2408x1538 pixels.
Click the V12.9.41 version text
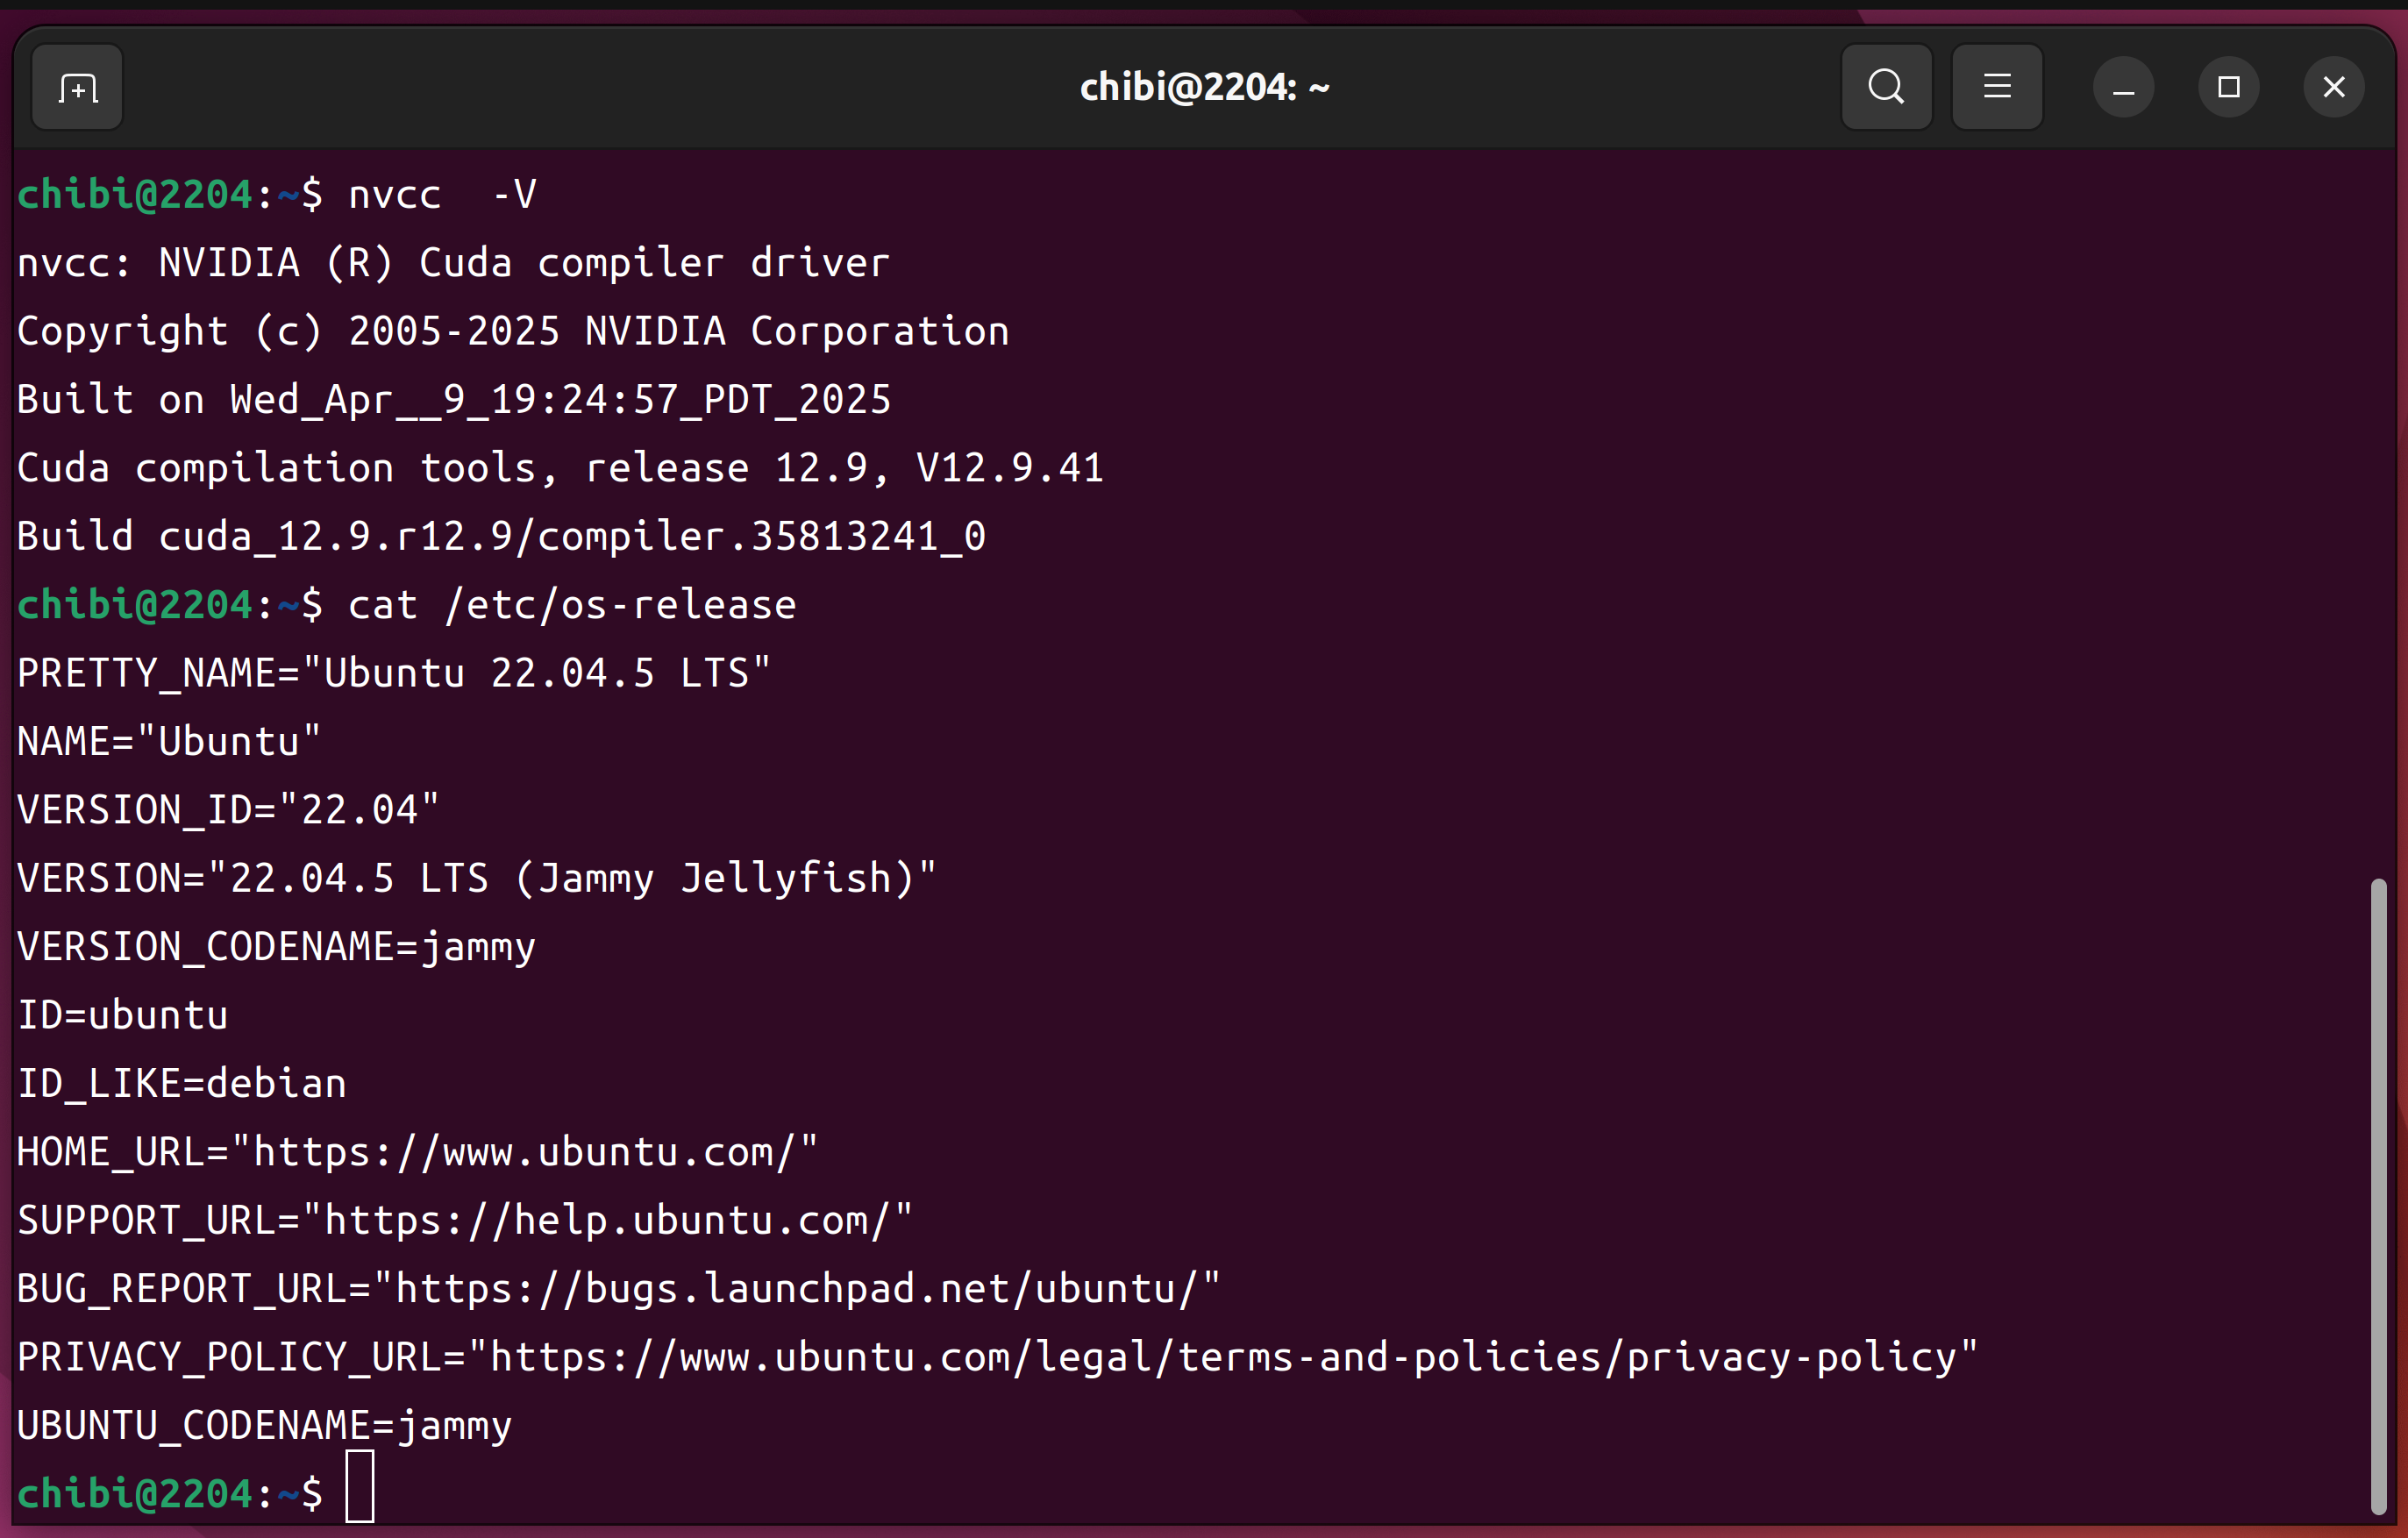[1009, 468]
